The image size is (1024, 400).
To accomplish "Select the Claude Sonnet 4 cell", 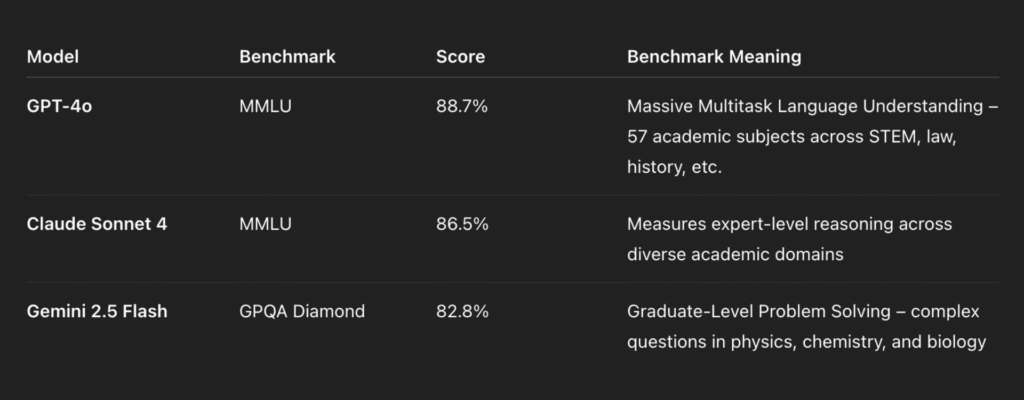I will click(x=97, y=224).
